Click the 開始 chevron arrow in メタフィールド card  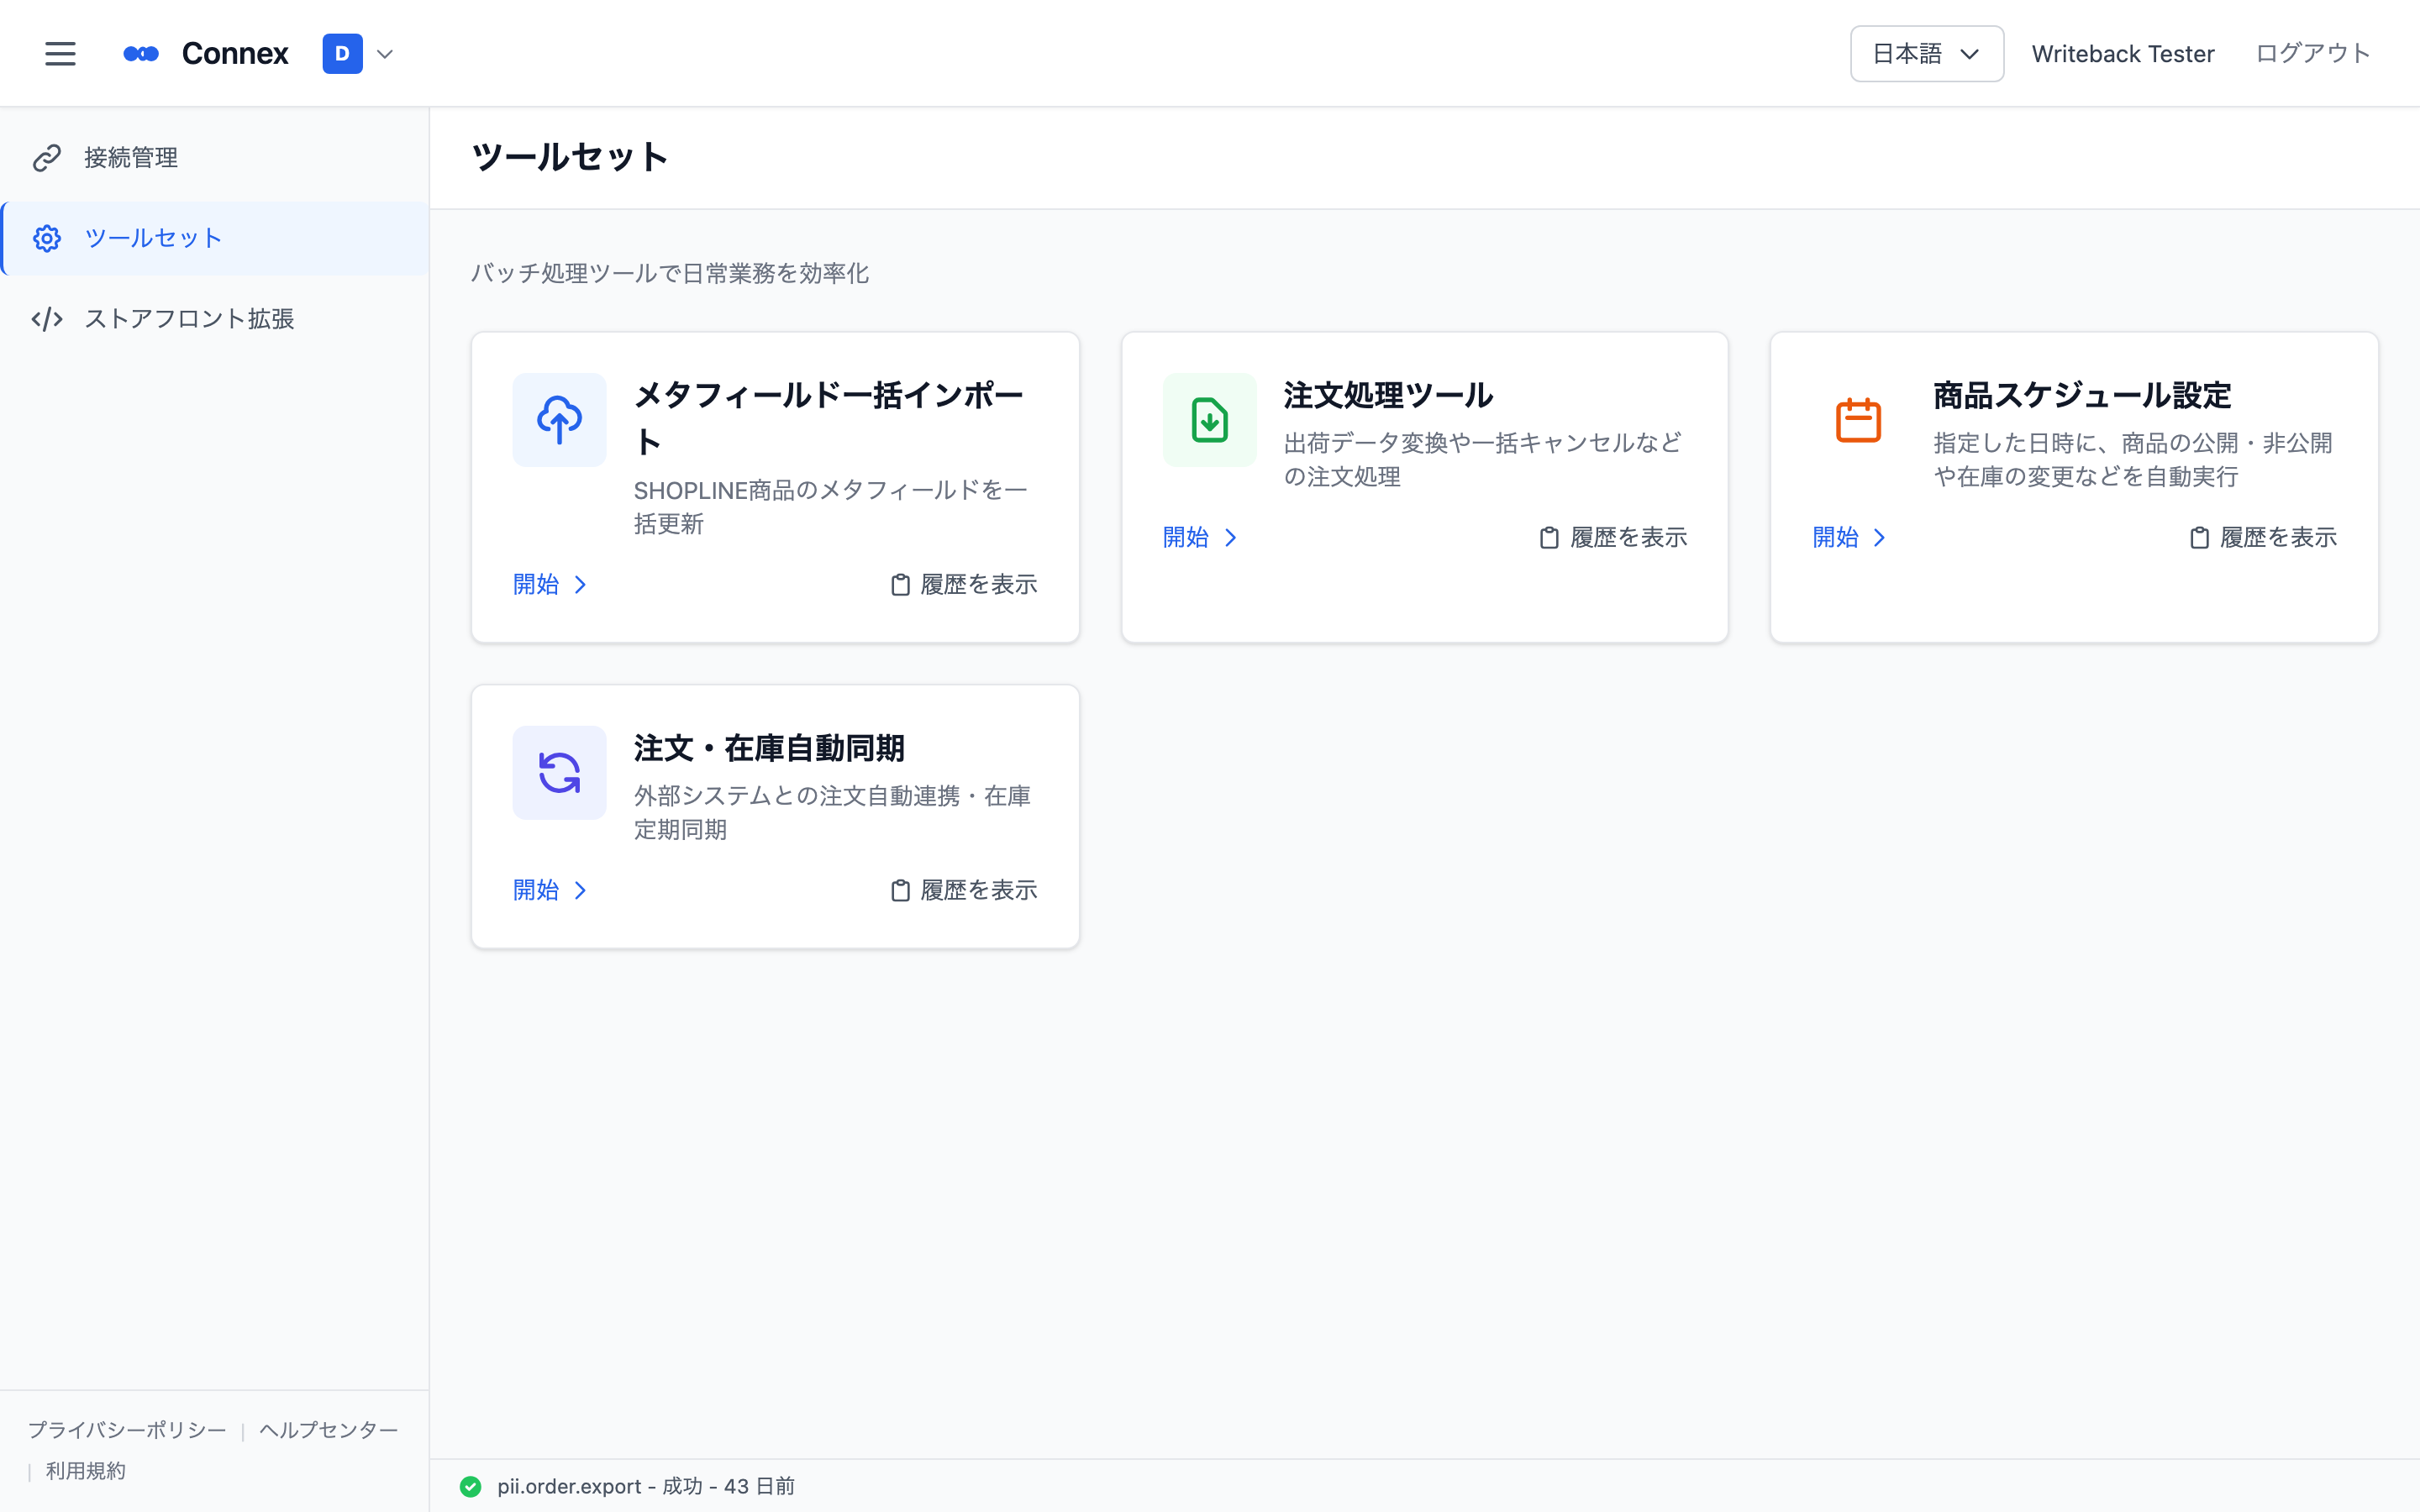click(x=580, y=585)
